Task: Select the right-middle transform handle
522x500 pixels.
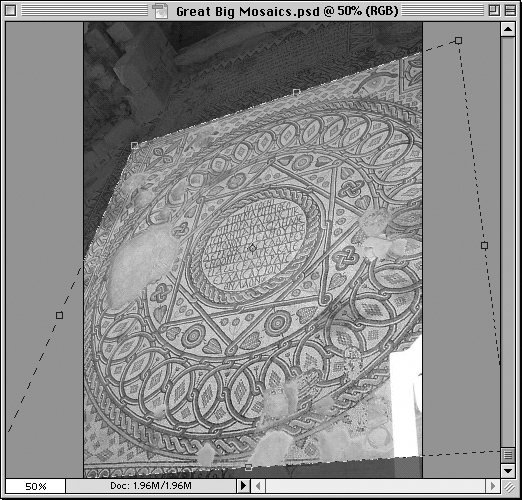Action: [x=484, y=246]
